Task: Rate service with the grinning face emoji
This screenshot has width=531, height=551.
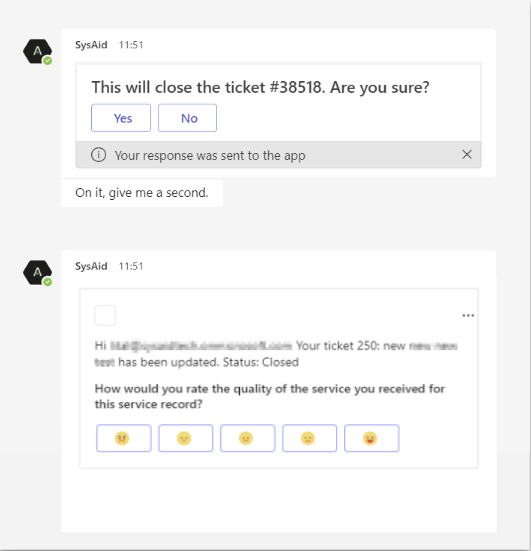Action: pyautogui.click(x=371, y=438)
